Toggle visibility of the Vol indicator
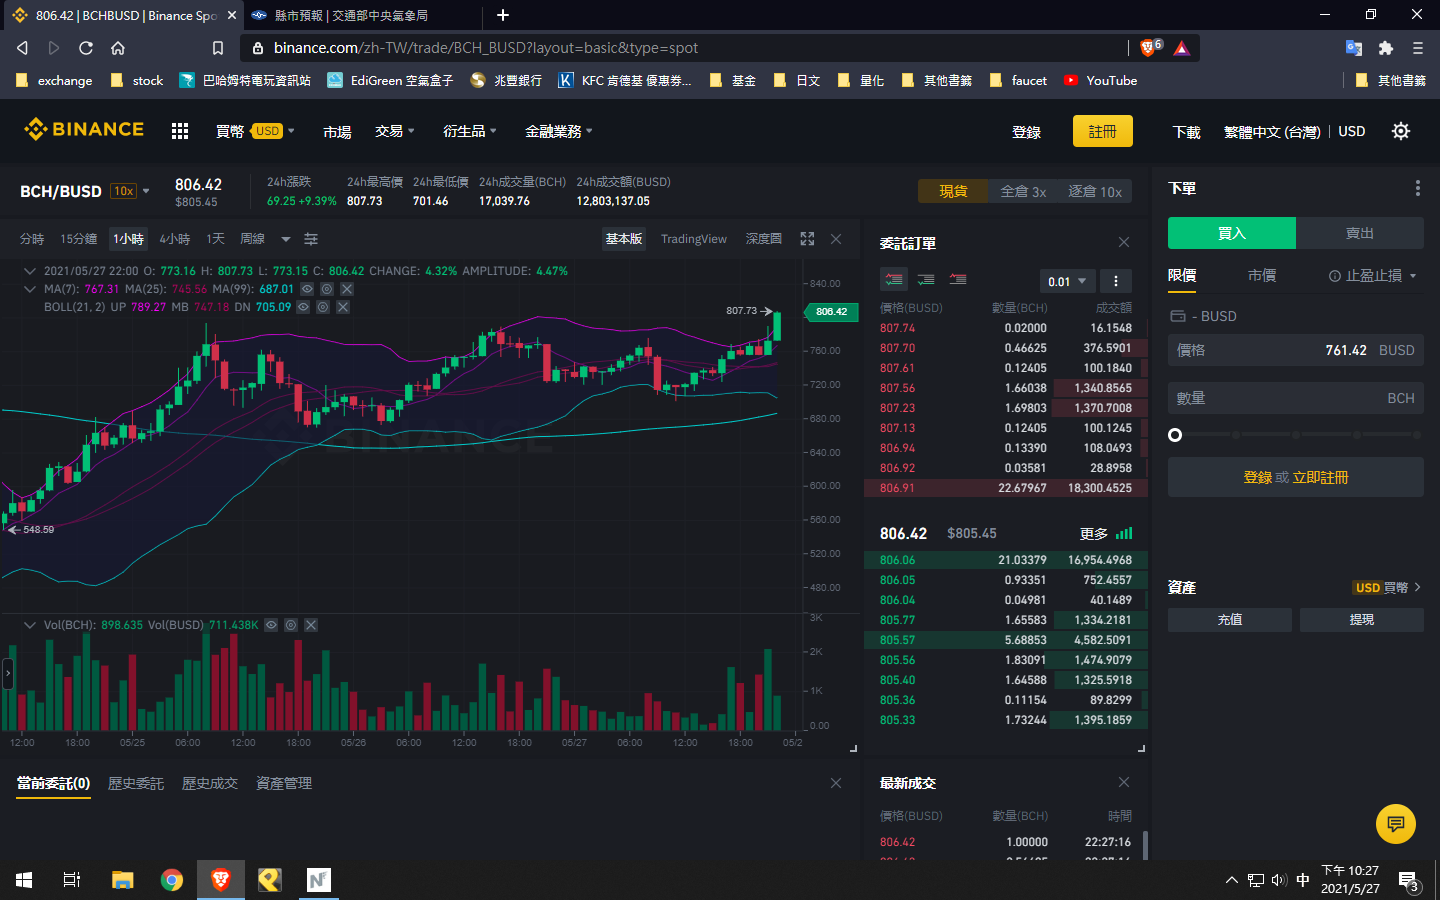Image resolution: width=1440 pixels, height=900 pixels. (271, 625)
